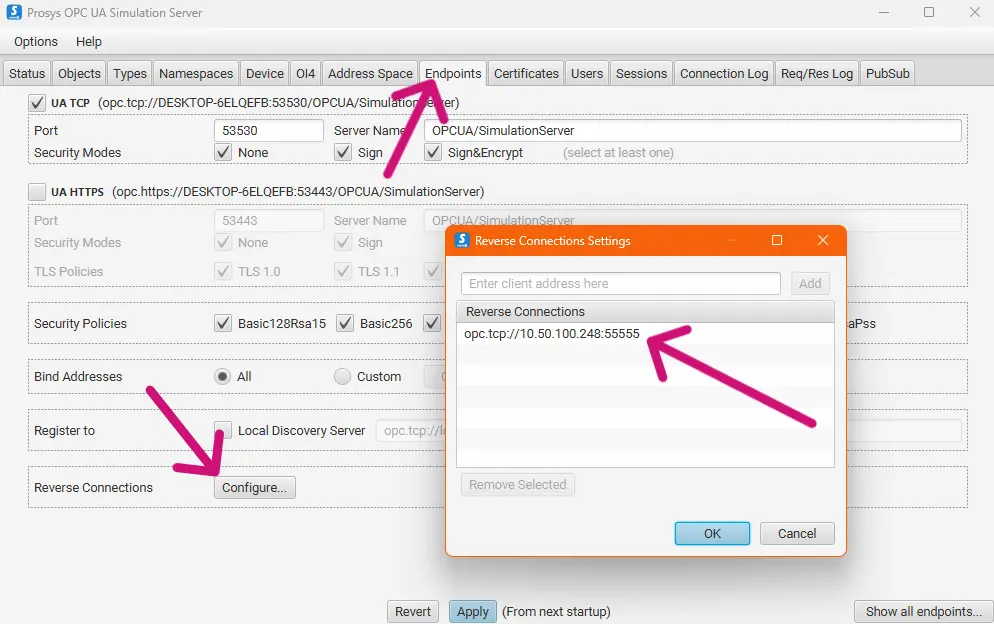Open the Options menu
This screenshot has width=994, height=624.
tap(36, 42)
